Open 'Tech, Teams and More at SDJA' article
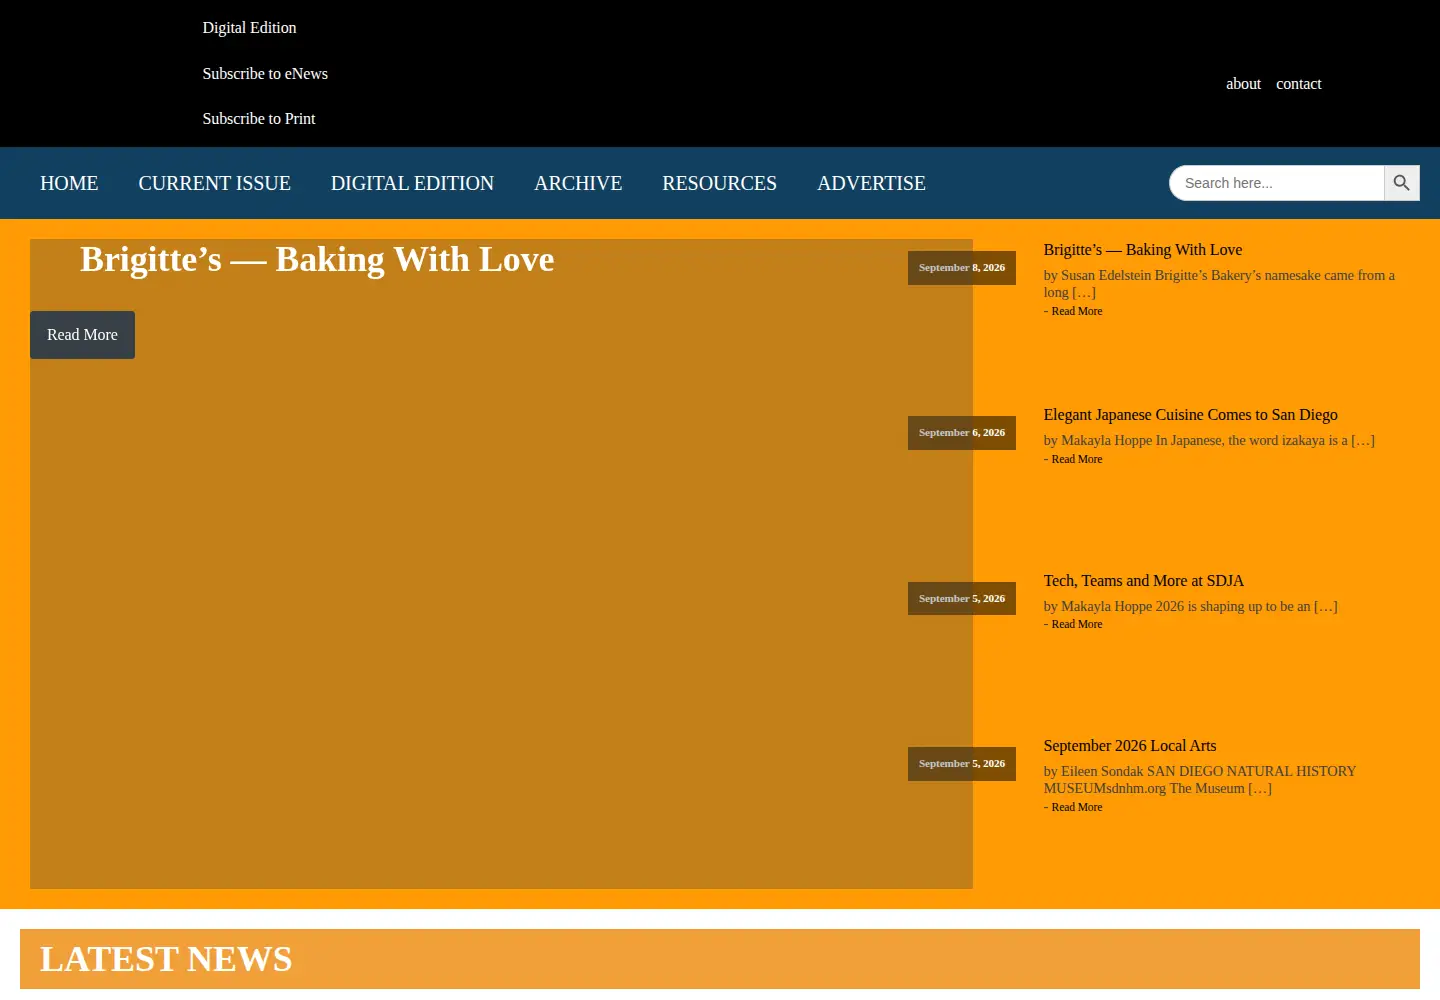 (x=1144, y=581)
